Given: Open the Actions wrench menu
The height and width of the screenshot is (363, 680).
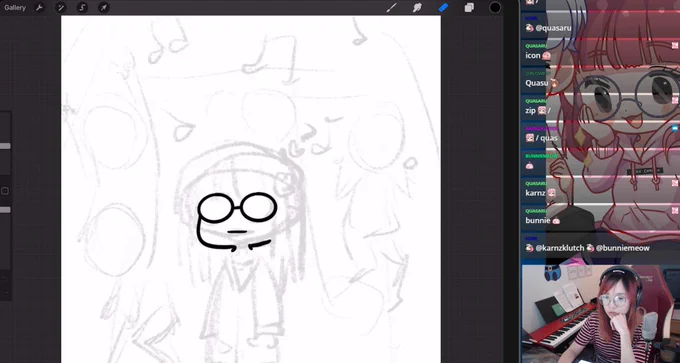Looking at the screenshot, I should coord(39,7).
